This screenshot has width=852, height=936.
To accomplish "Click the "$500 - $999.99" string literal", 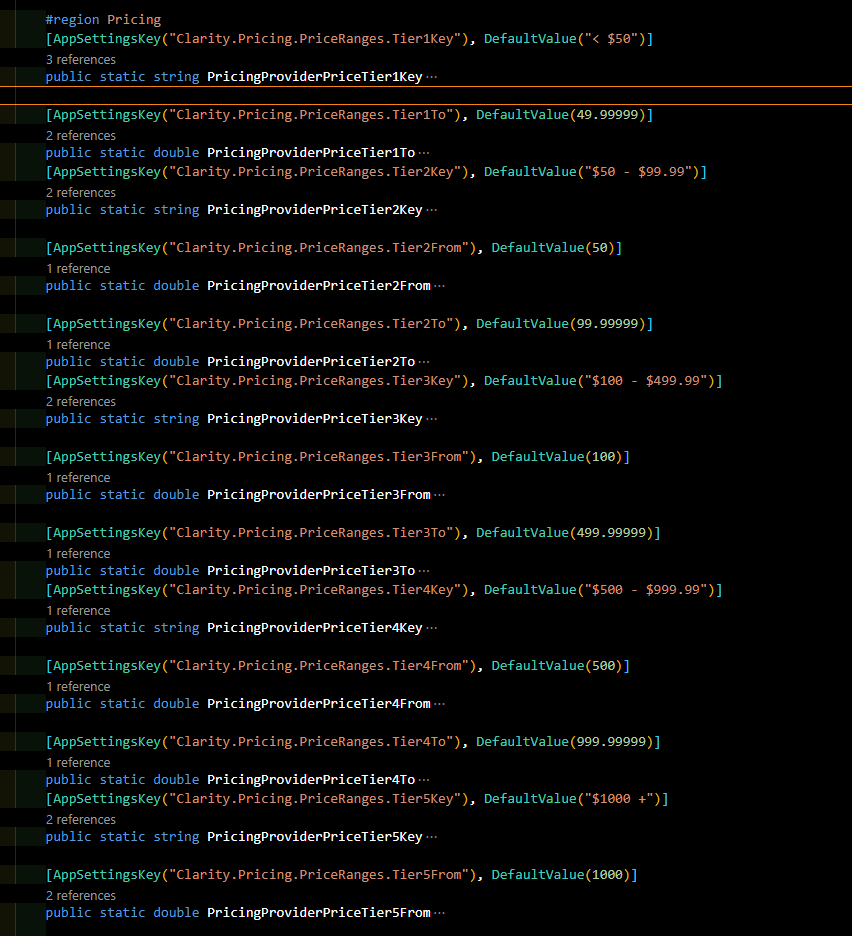I will click(x=646, y=590).
